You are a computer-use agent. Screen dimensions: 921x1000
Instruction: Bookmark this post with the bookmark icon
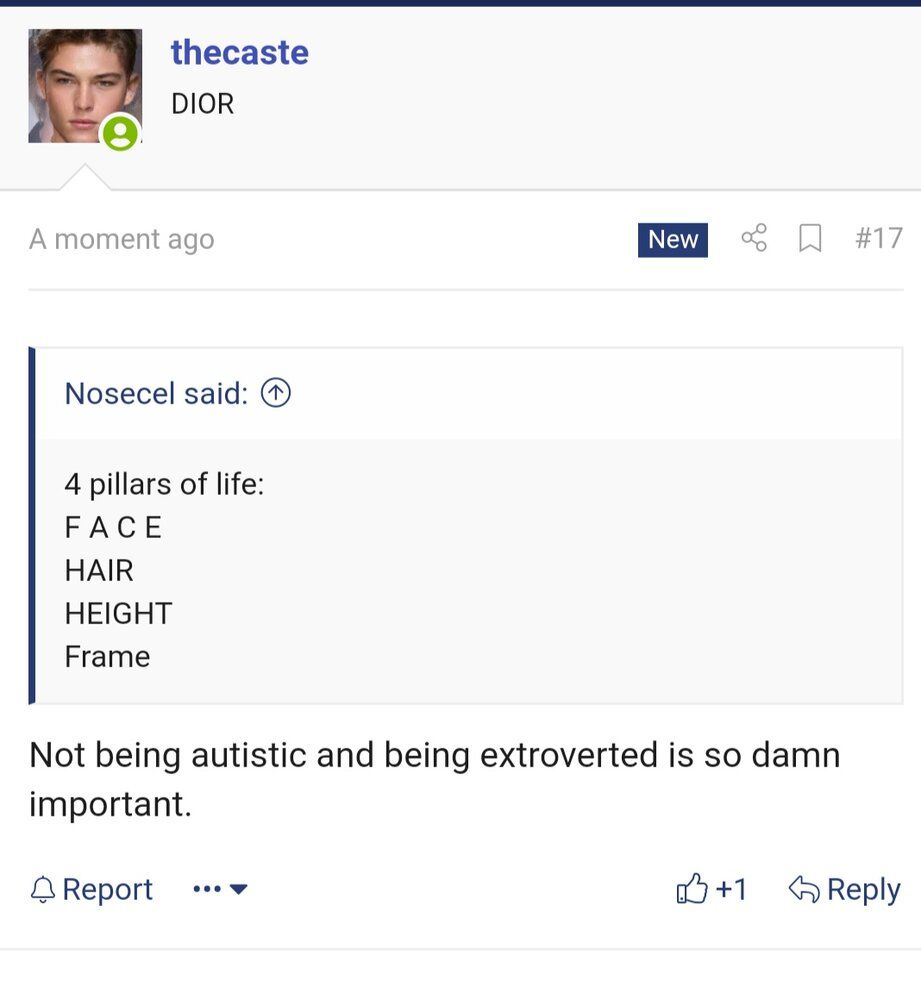click(810, 238)
